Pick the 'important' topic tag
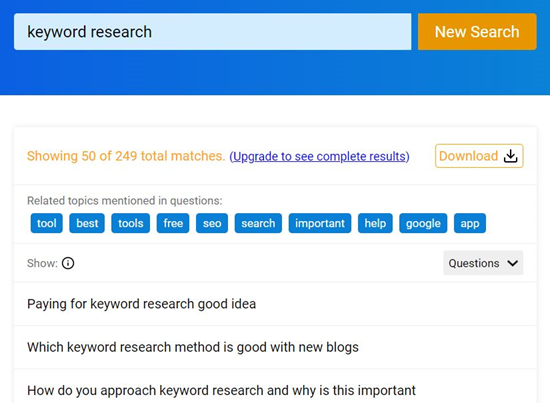Screen dimensions: 550x403 click(x=320, y=223)
